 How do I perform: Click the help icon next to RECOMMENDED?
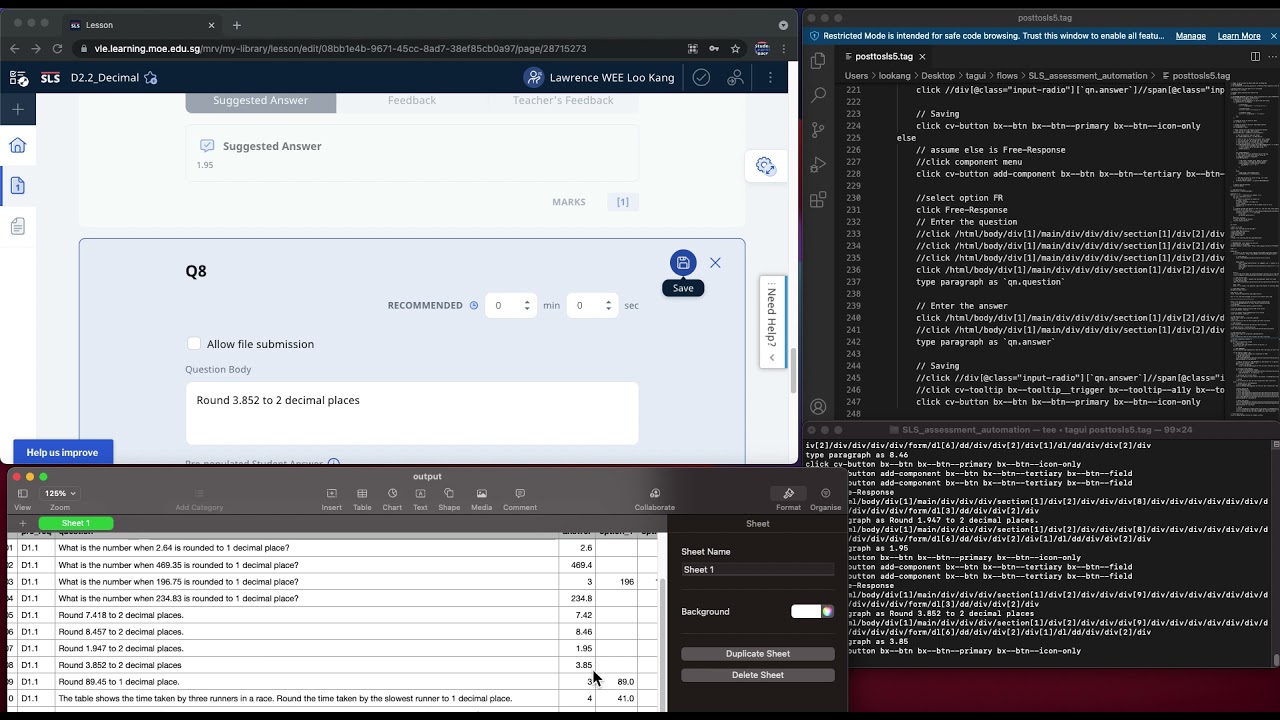pyautogui.click(x=474, y=306)
